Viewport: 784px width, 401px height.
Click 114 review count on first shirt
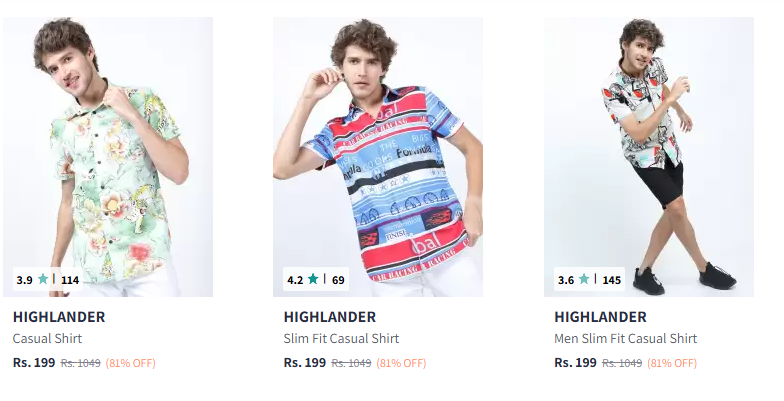(70, 280)
